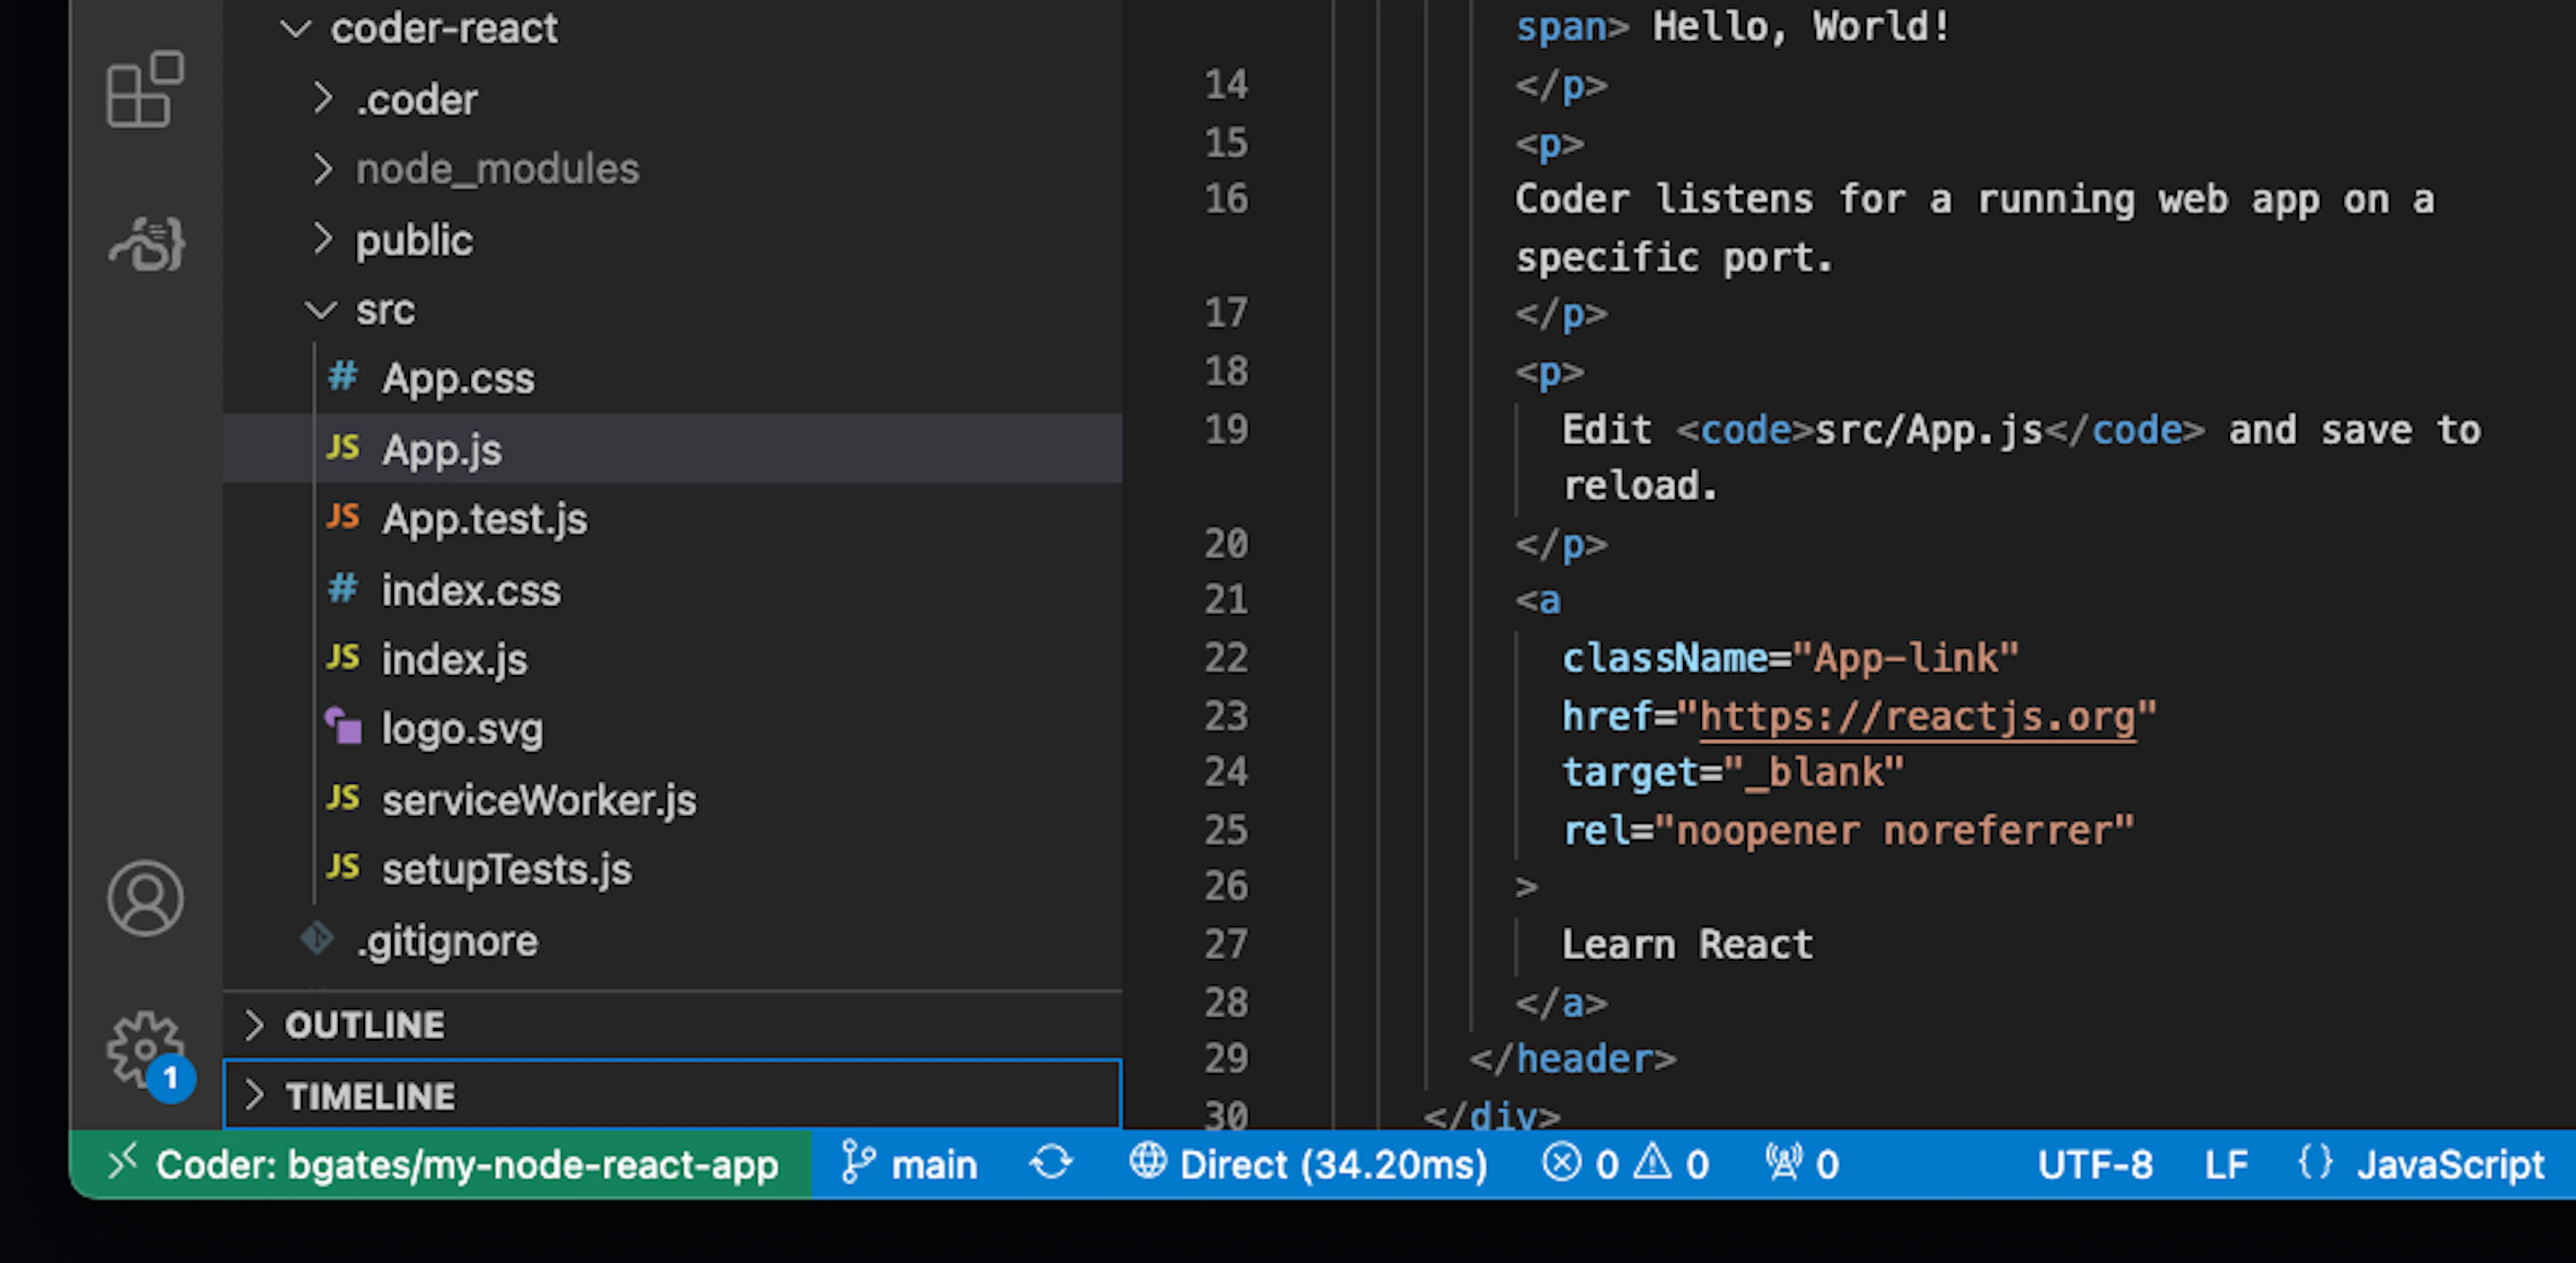Click the closing </header> tag
2576x1263 pixels.
click(1572, 1058)
